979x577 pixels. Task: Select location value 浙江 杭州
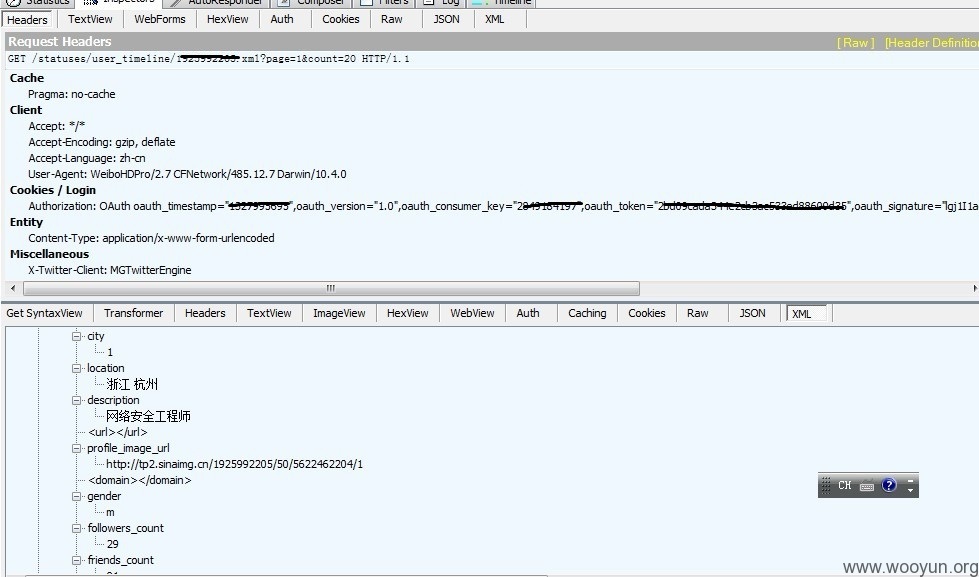click(x=132, y=384)
